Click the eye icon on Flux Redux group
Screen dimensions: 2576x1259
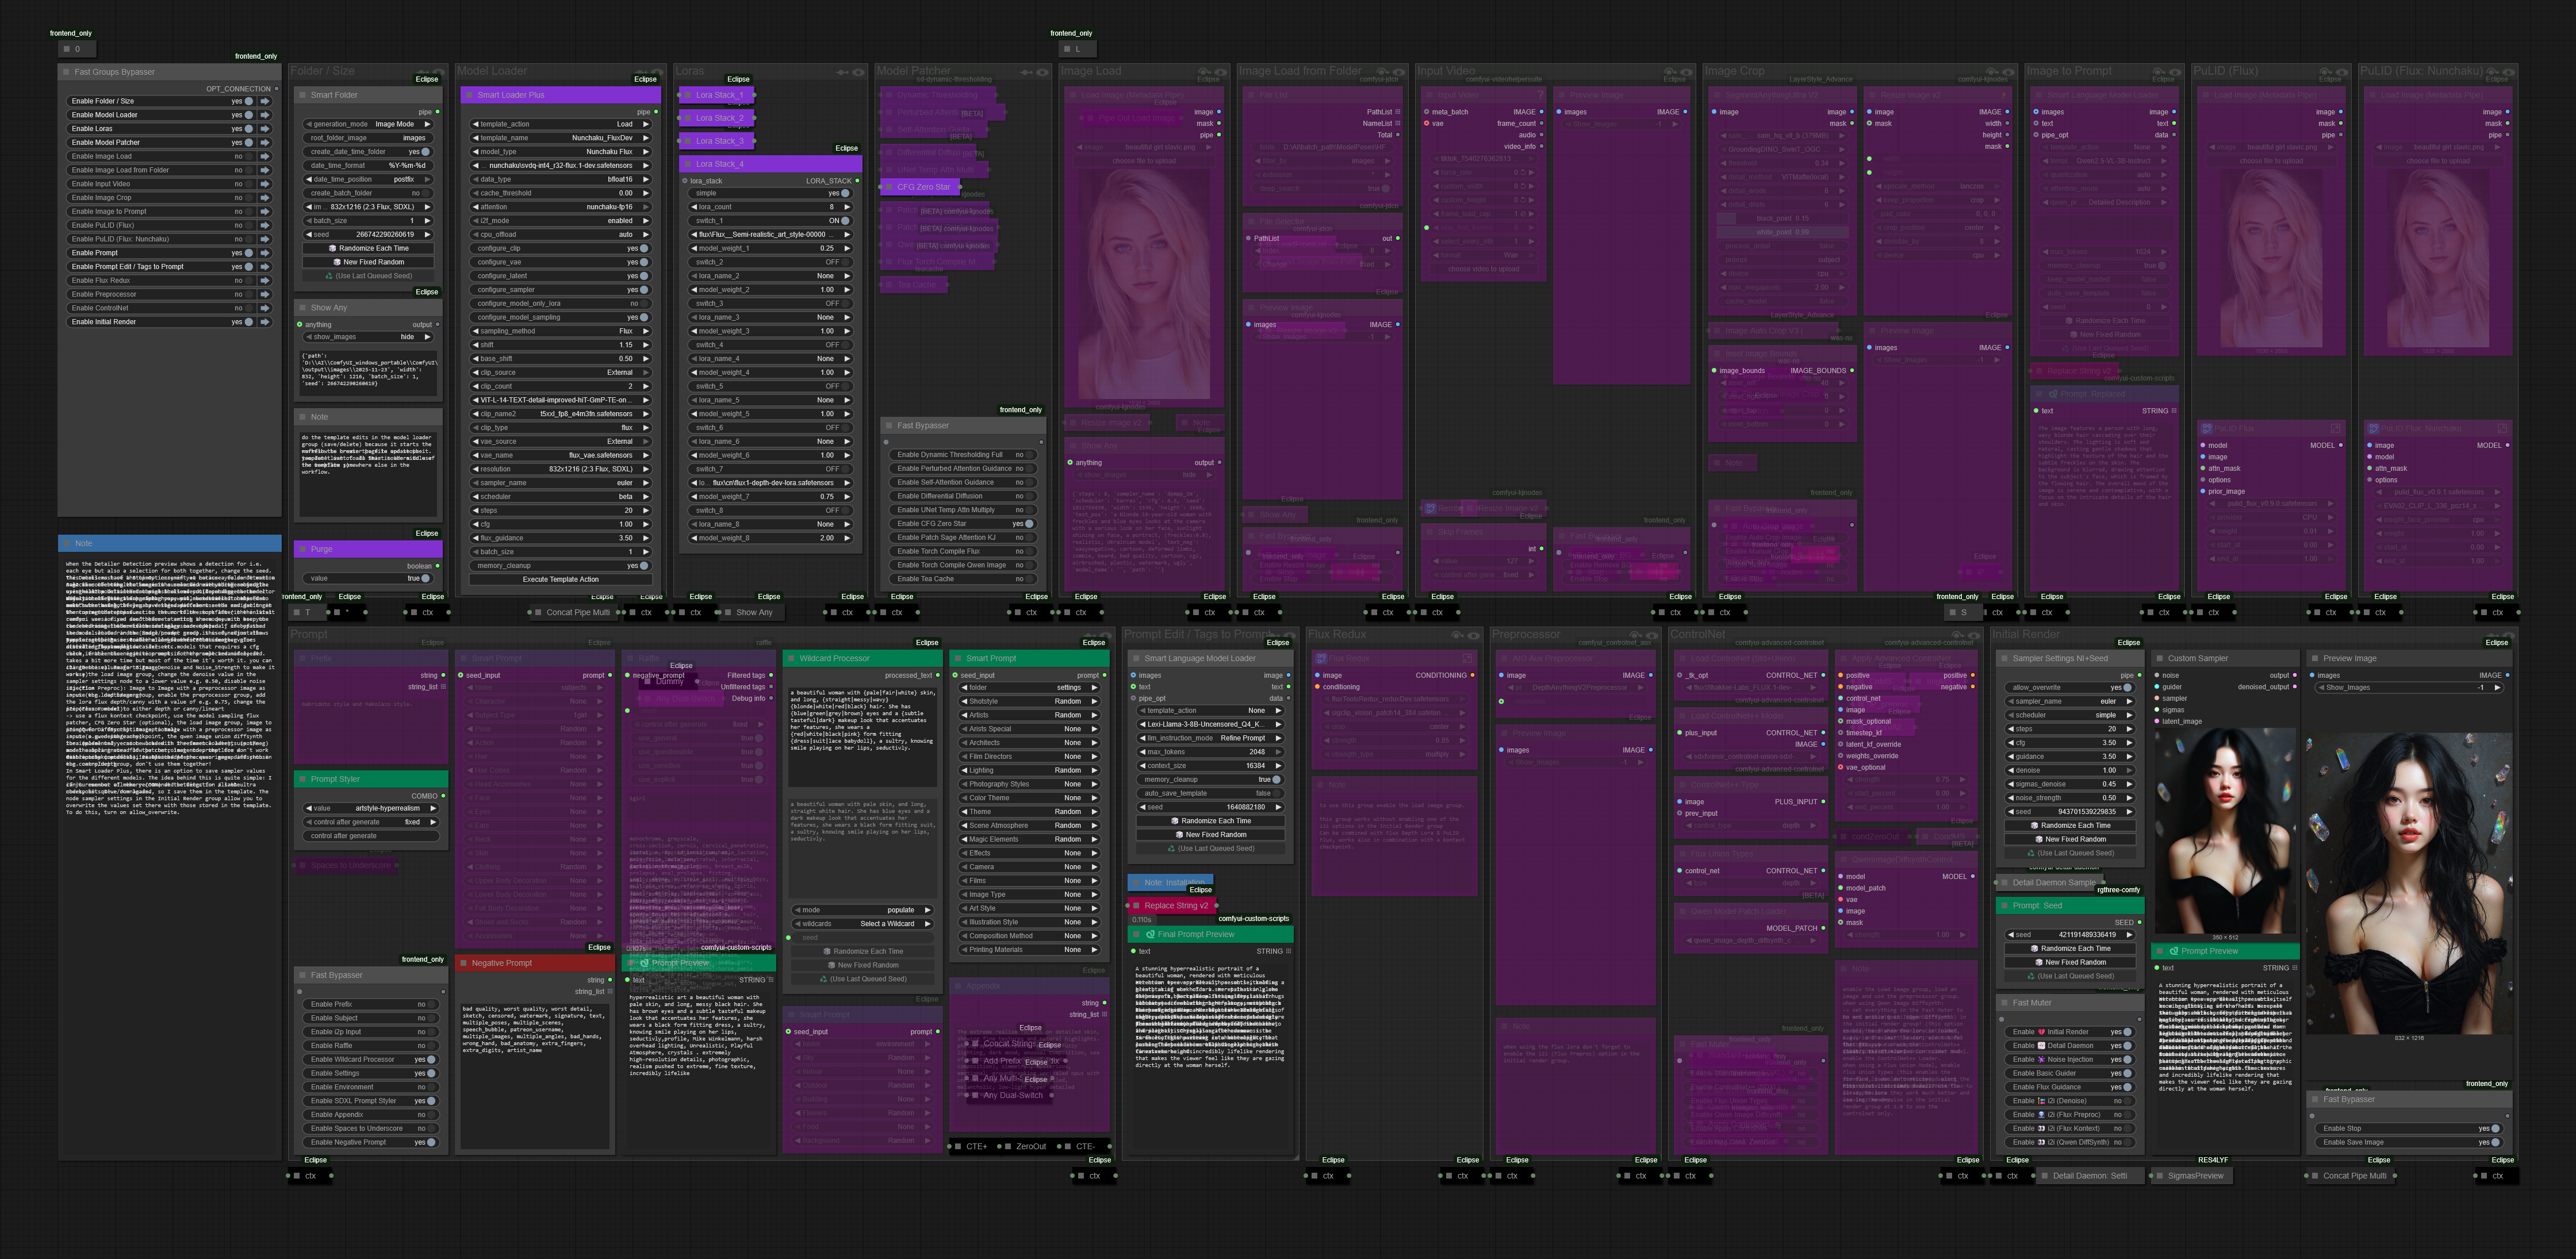tap(1473, 635)
